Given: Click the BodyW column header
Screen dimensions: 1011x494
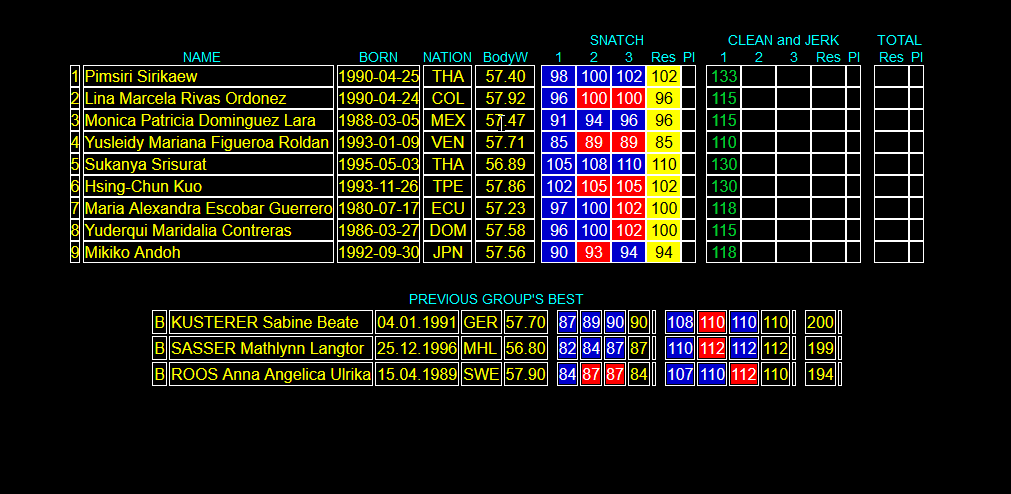Looking at the screenshot, I should point(506,57).
